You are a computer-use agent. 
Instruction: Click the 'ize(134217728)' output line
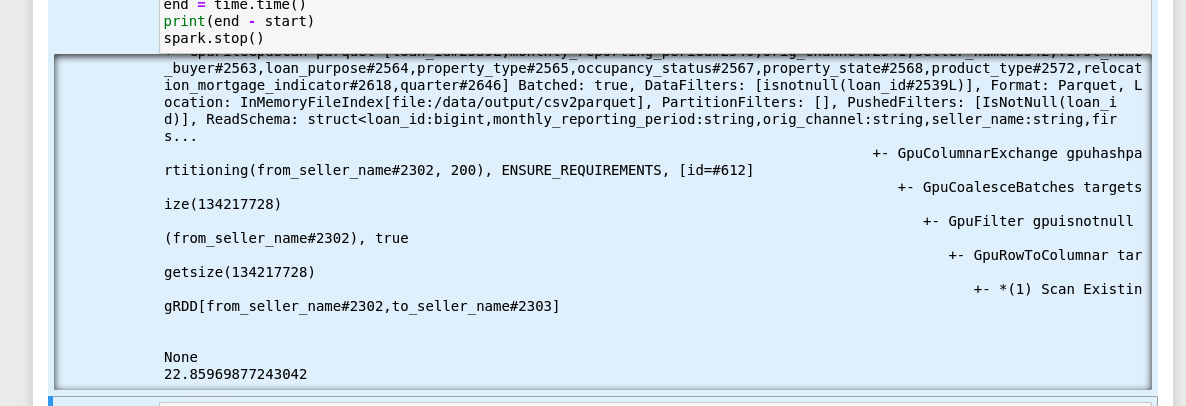[223, 204]
